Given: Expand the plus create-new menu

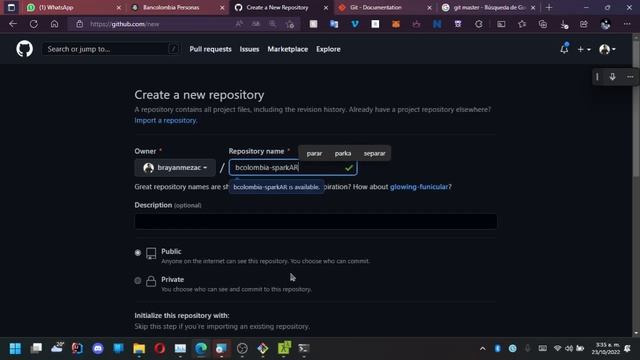Looking at the screenshot, I should pyautogui.click(x=584, y=49).
